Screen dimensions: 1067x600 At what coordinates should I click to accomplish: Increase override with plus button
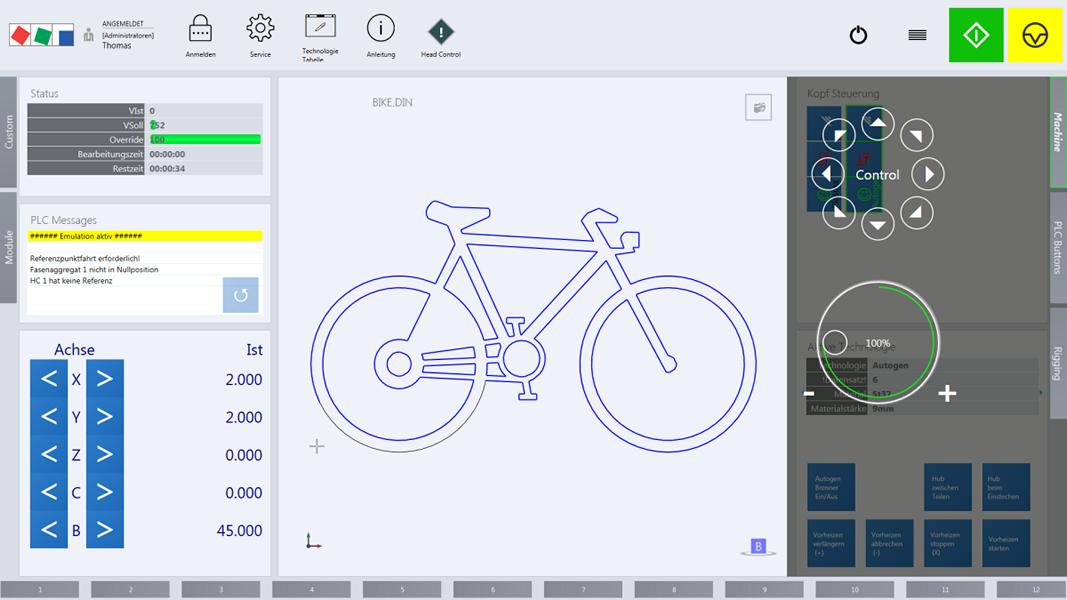coord(947,393)
